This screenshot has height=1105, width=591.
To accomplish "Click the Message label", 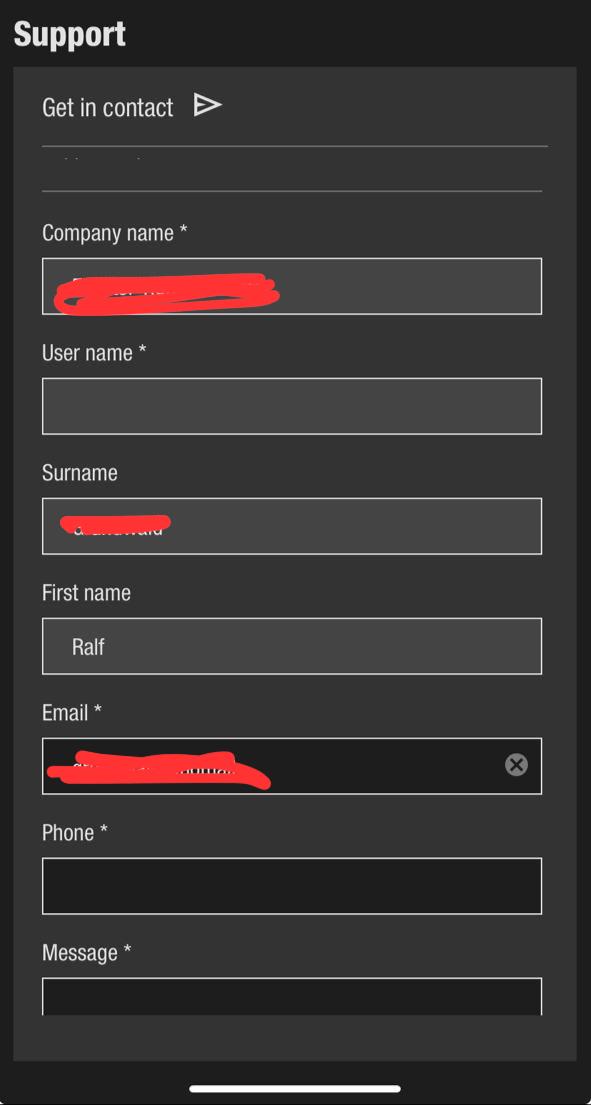I will coord(87,953).
